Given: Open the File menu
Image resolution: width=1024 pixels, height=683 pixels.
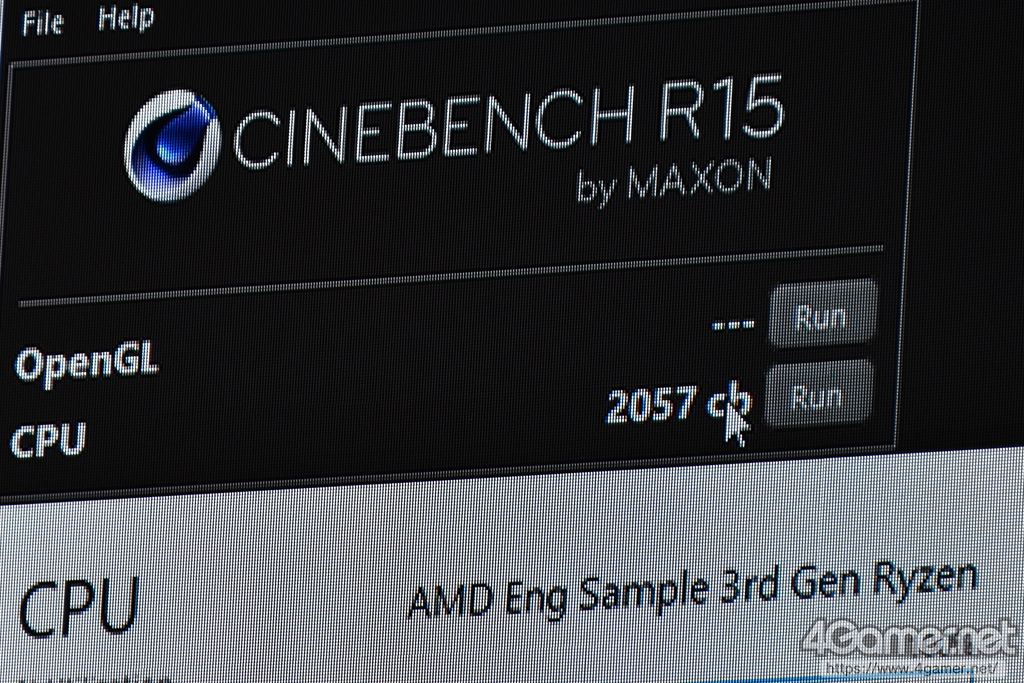Looking at the screenshot, I should pyautogui.click(x=42, y=23).
